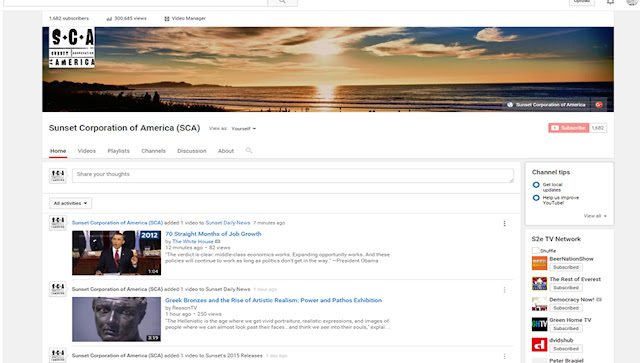Viewport: 640px width, 363px height.
Task: Open the notifications bell icon
Action: pos(610,2)
